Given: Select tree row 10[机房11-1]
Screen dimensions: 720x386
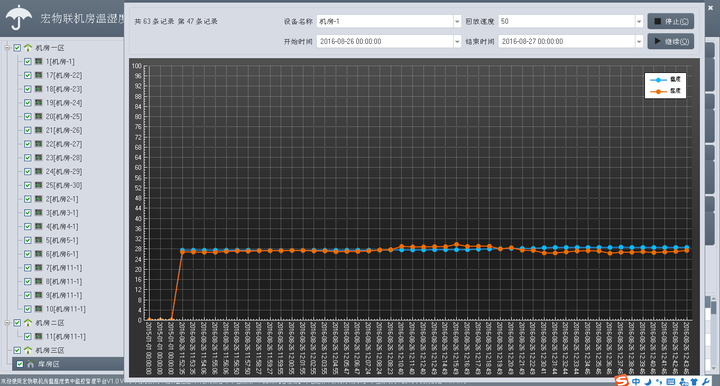Looking at the screenshot, I should coord(66,309).
